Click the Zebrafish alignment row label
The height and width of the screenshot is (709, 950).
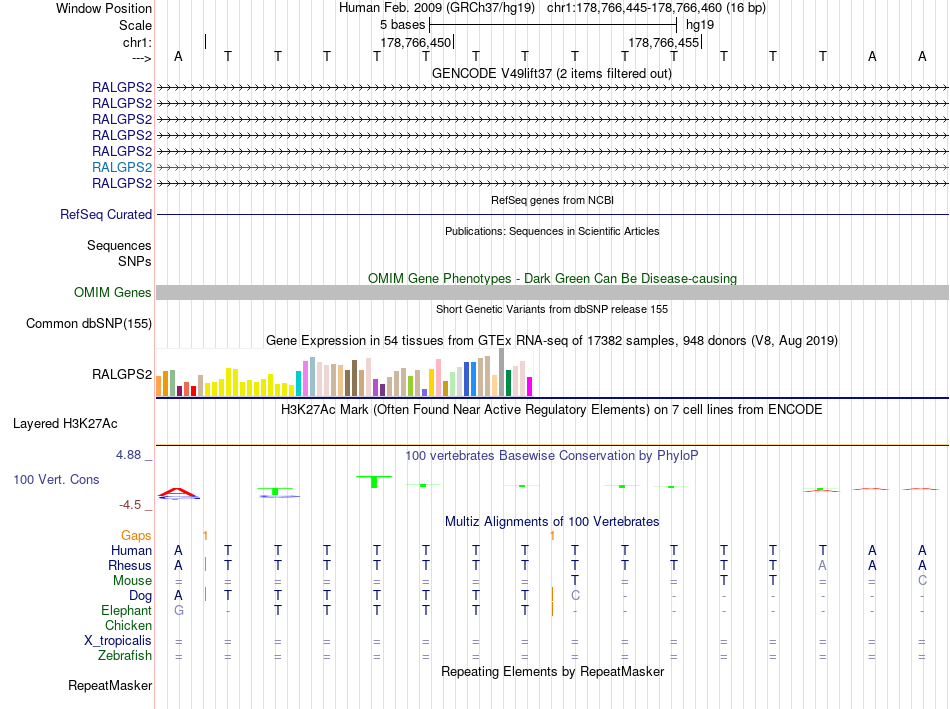coord(125,656)
